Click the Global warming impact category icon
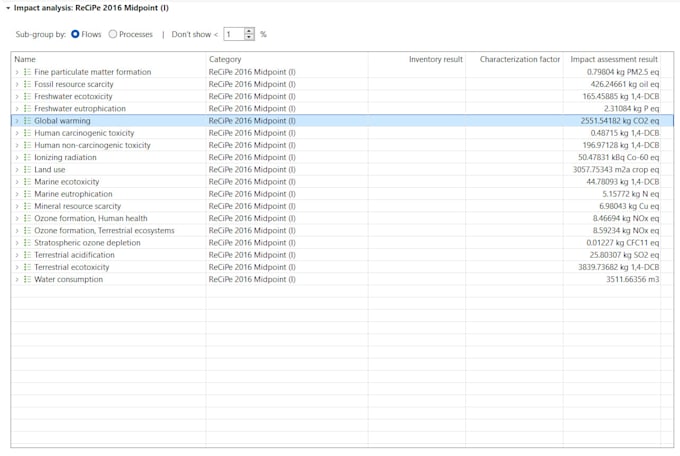This screenshot has width=680, height=456. (27, 121)
